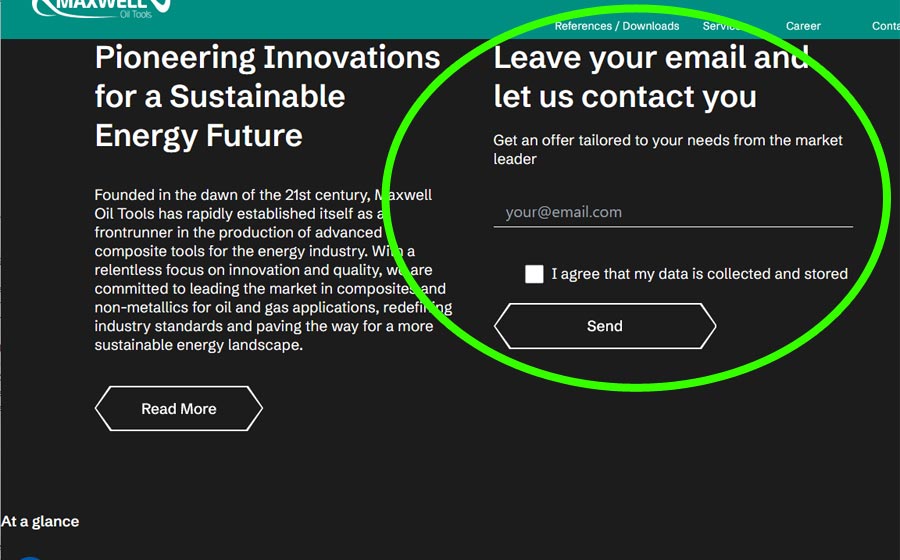The image size is (900, 560).
Task: Click the Read More button
Action: point(179,409)
